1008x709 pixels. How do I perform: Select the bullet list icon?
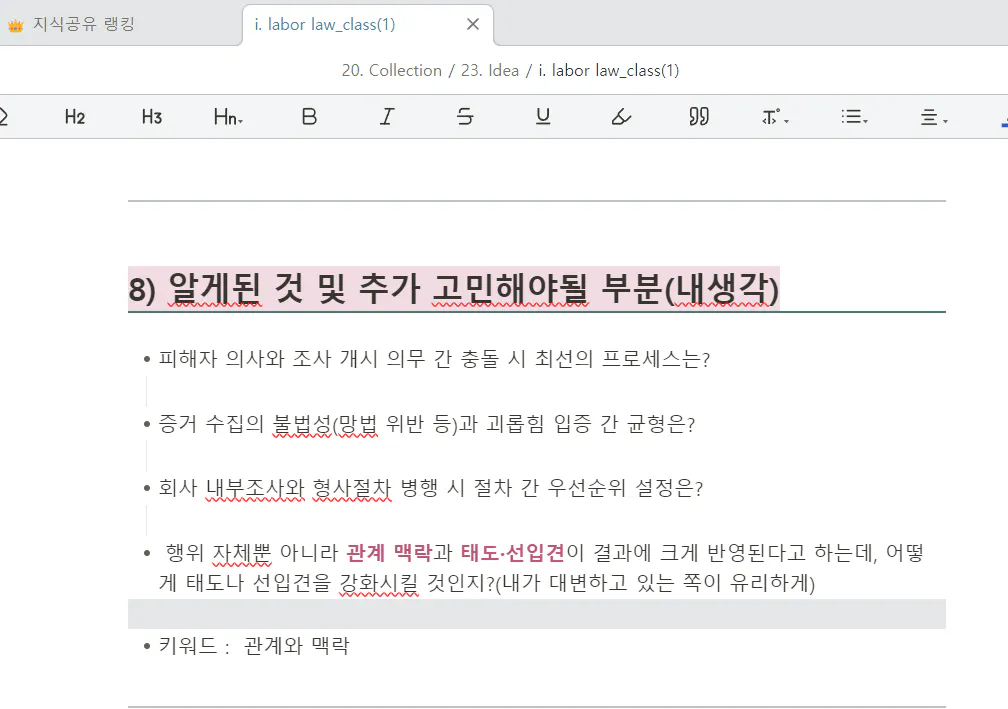pos(853,116)
